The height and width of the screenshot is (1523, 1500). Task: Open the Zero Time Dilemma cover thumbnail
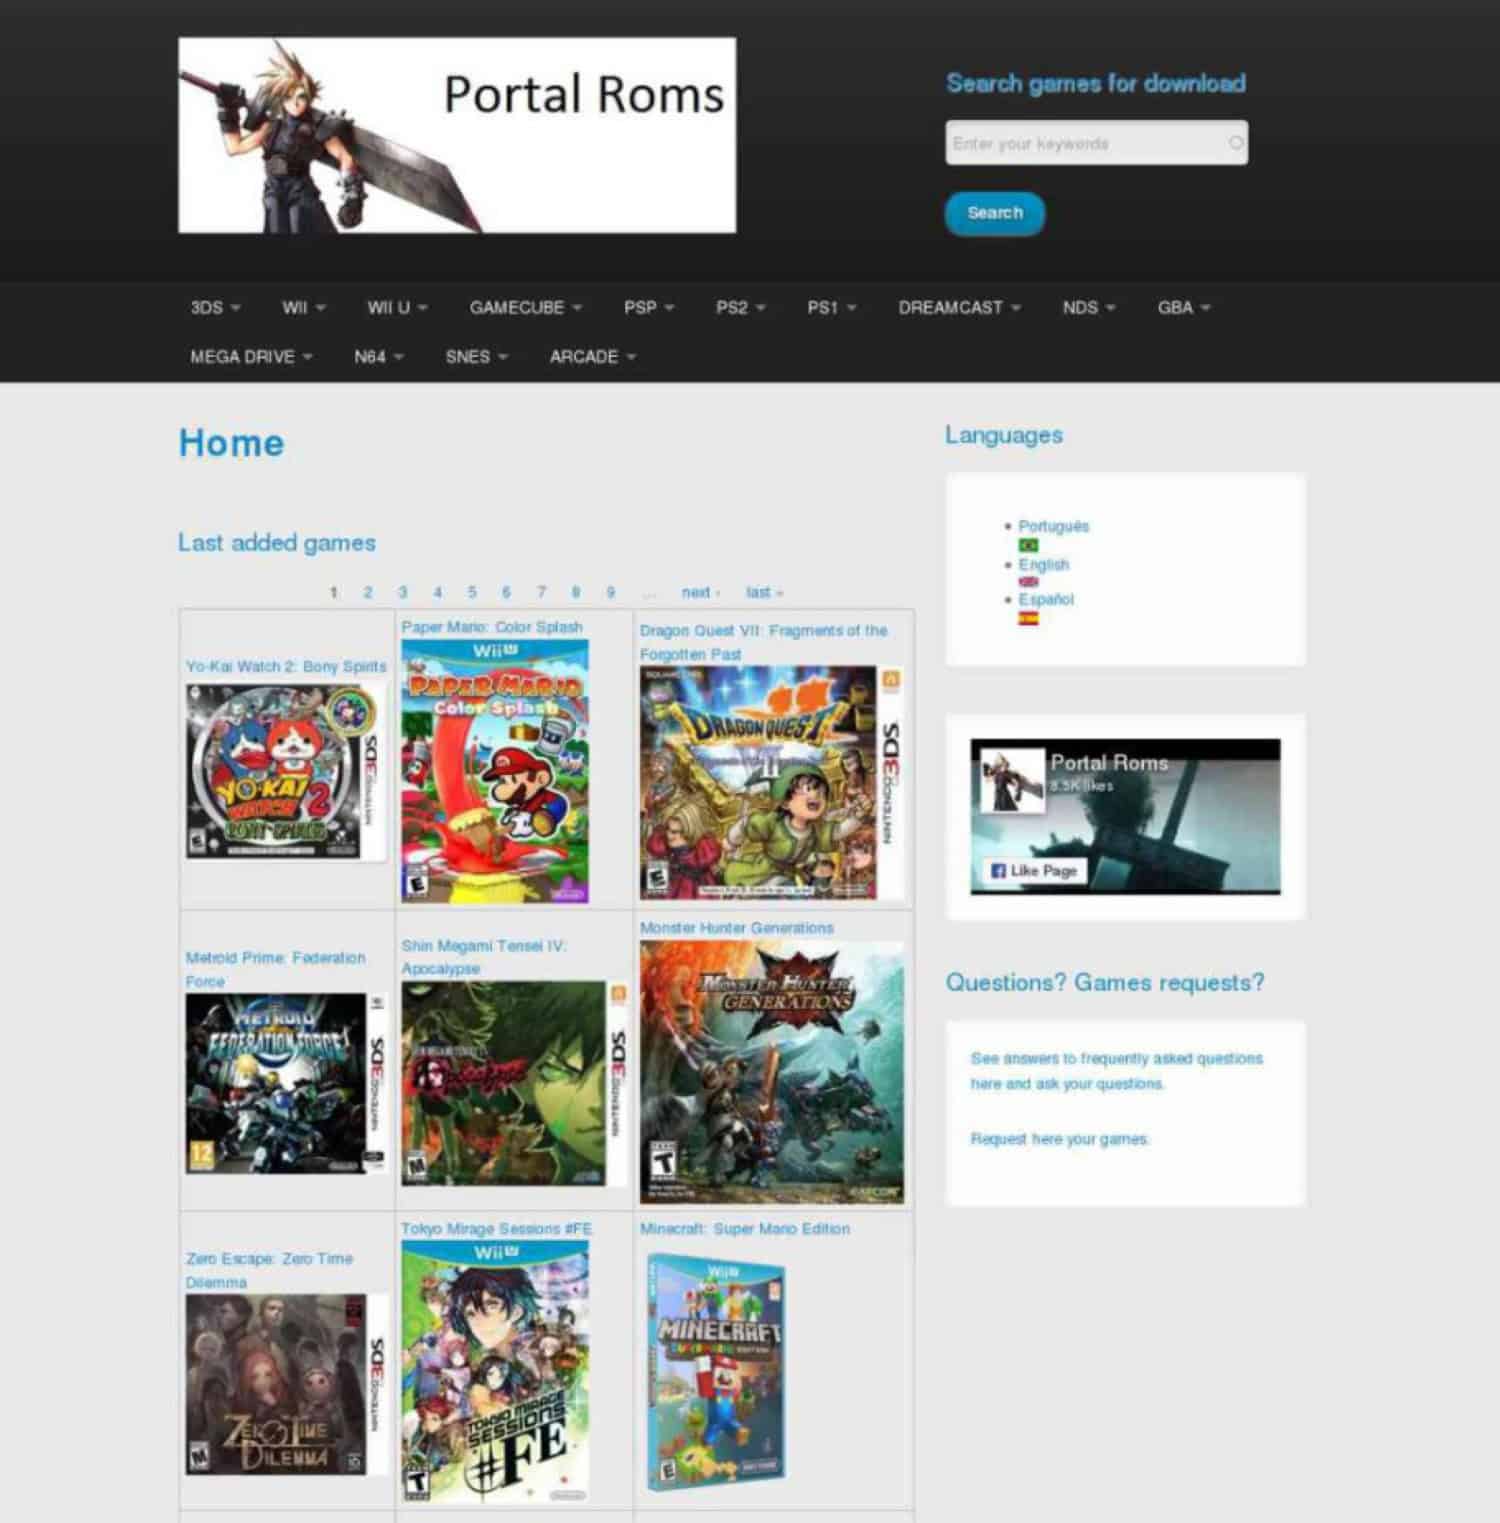point(286,1384)
